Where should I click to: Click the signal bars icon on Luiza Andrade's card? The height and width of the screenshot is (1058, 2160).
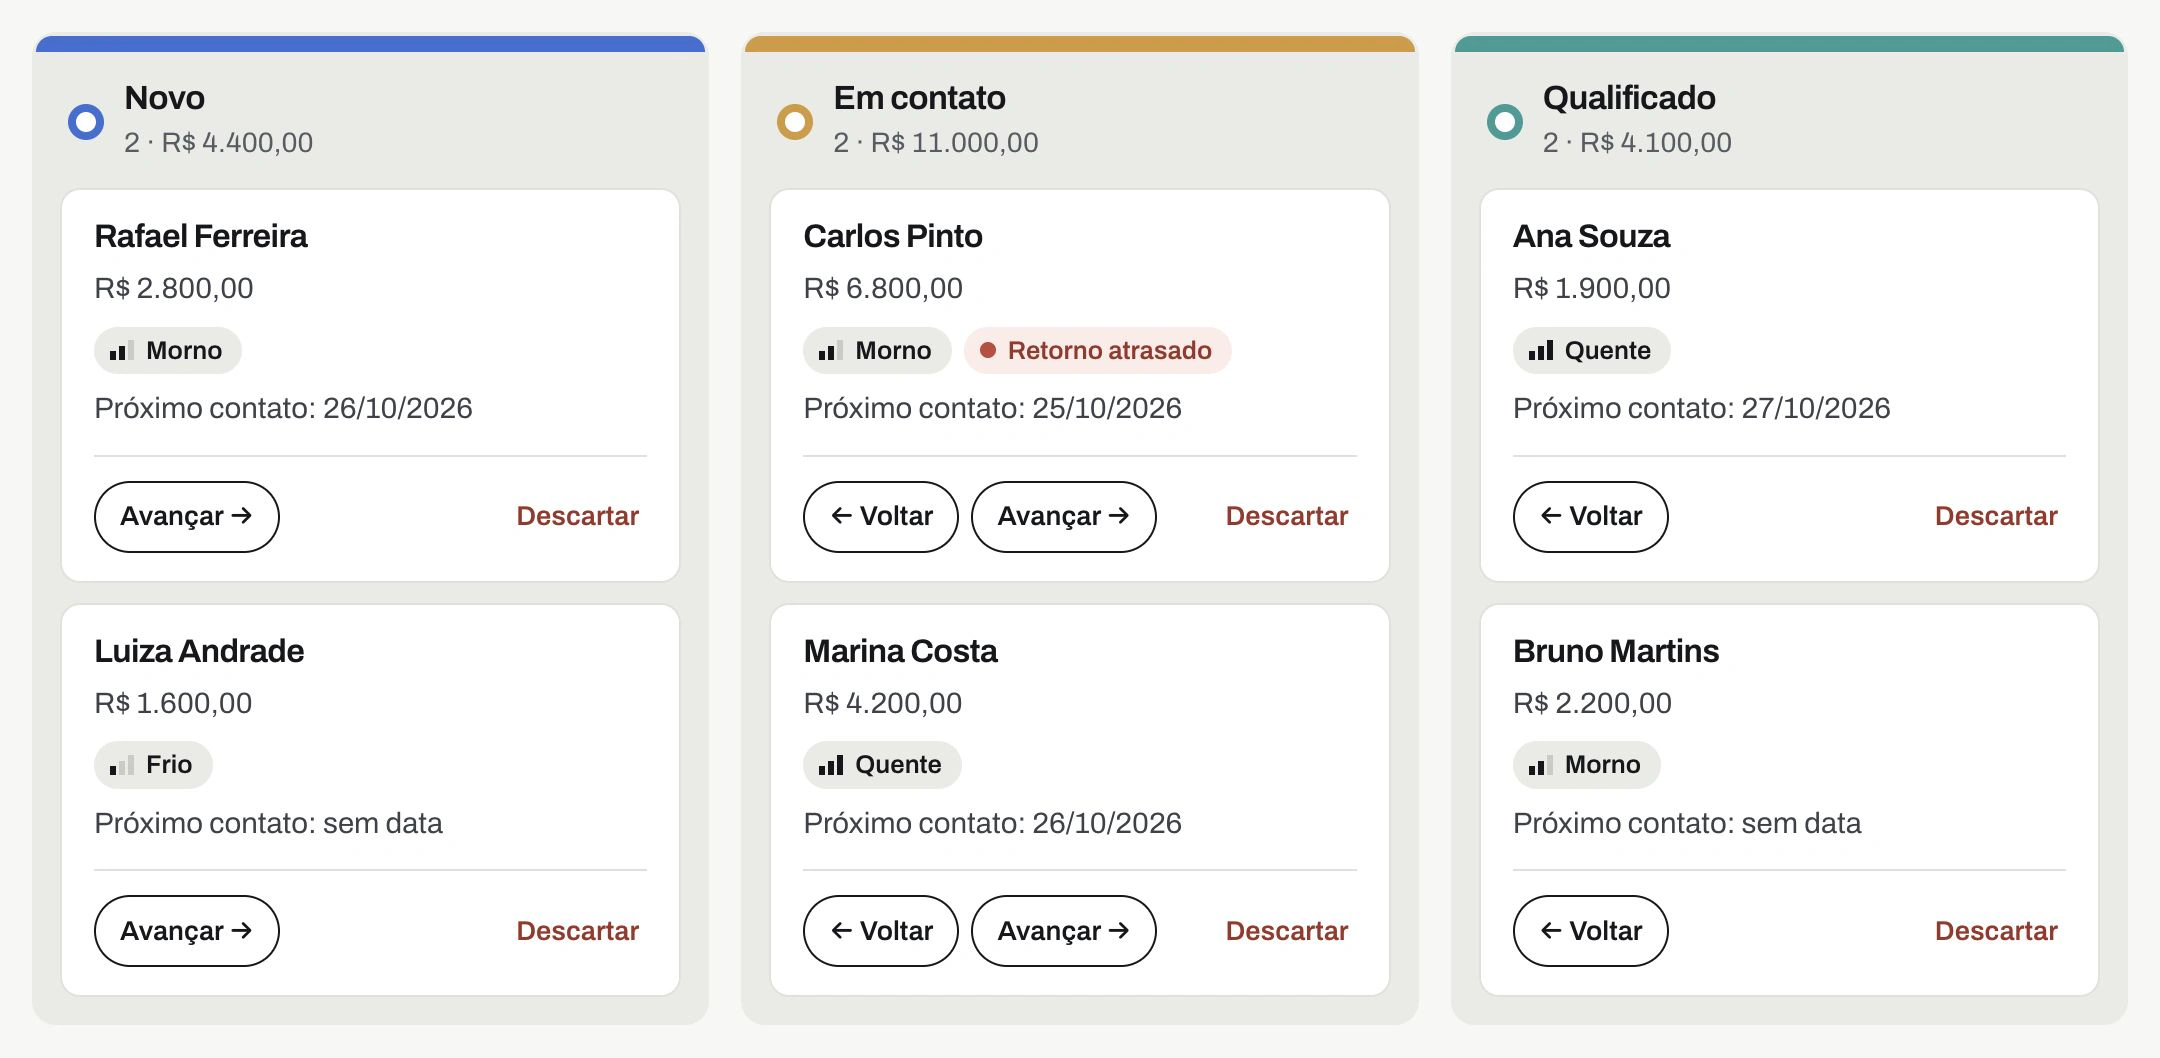pos(122,765)
